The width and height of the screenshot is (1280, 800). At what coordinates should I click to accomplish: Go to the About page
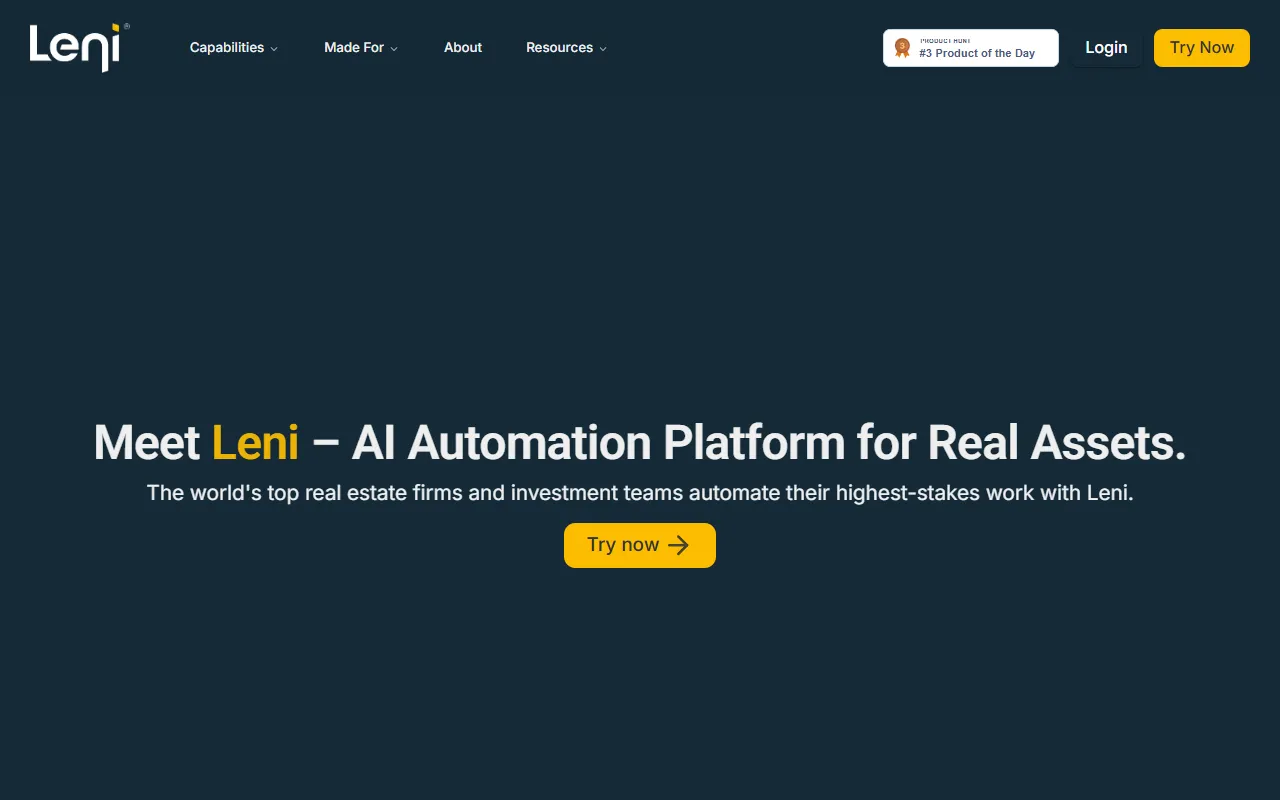tap(463, 48)
